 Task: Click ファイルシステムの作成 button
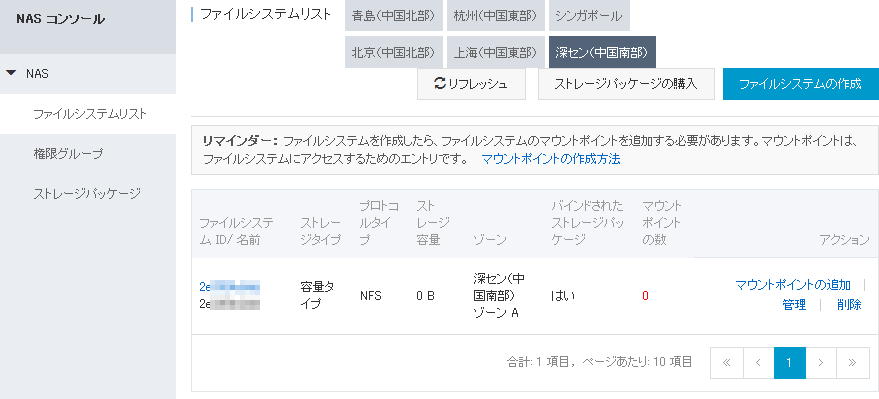801,84
